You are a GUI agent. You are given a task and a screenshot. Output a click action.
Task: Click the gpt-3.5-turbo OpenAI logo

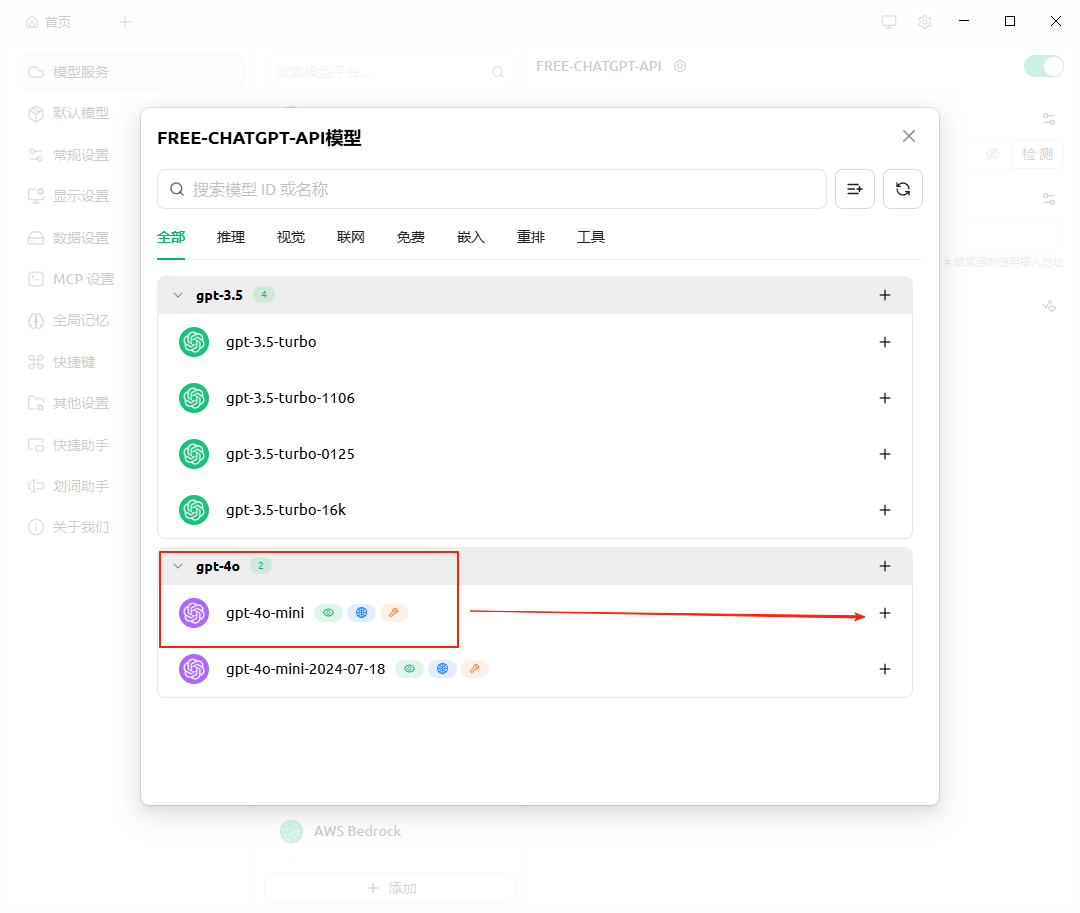tap(194, 342)
